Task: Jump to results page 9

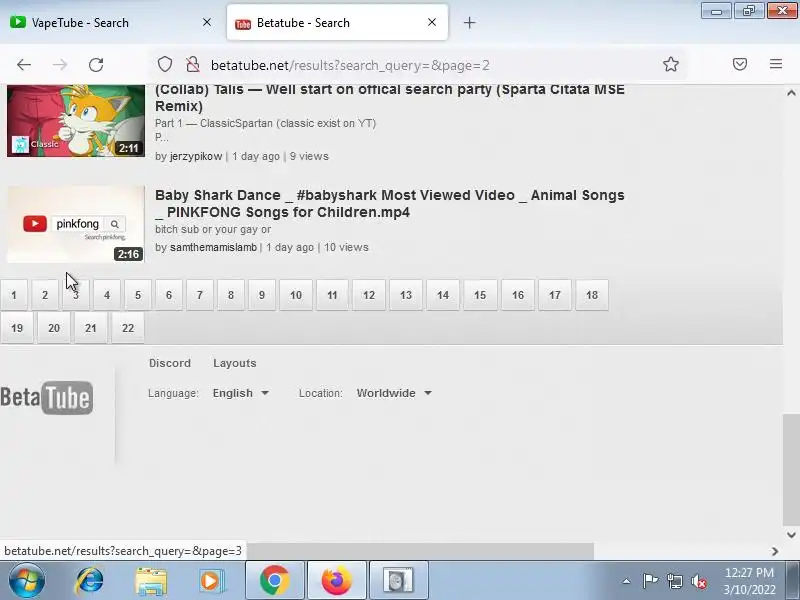Action: 262,295
